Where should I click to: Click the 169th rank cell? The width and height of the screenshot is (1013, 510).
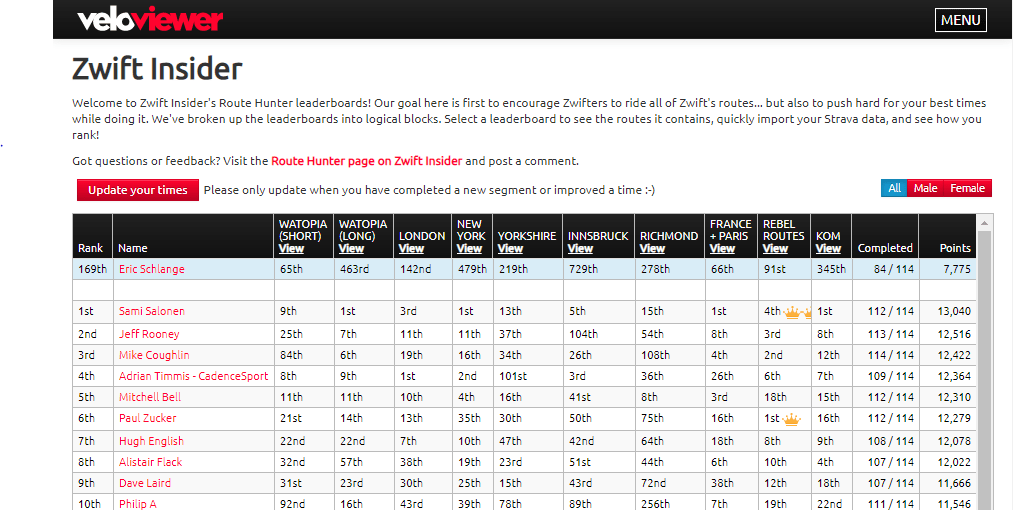pyautogui.click(x=92, y=269)
